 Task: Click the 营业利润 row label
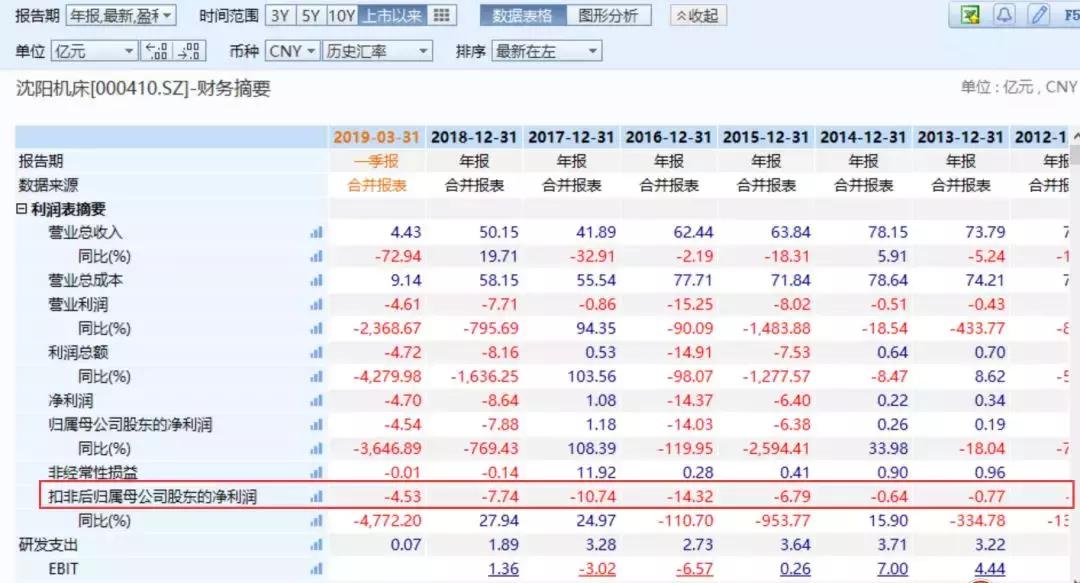click(78, 305)
